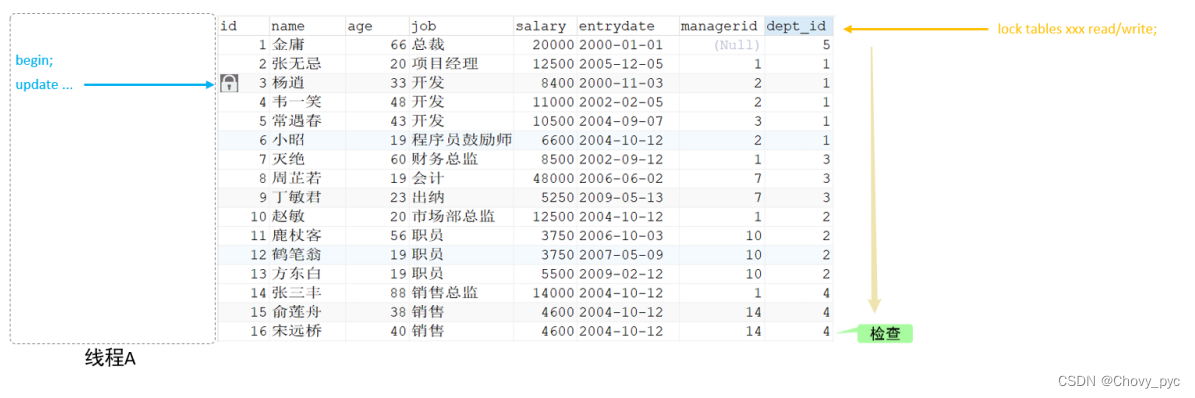Click the job cell 程序员鼓励师
Viewport: 1195px width, 398px height.
click(461, 140)
